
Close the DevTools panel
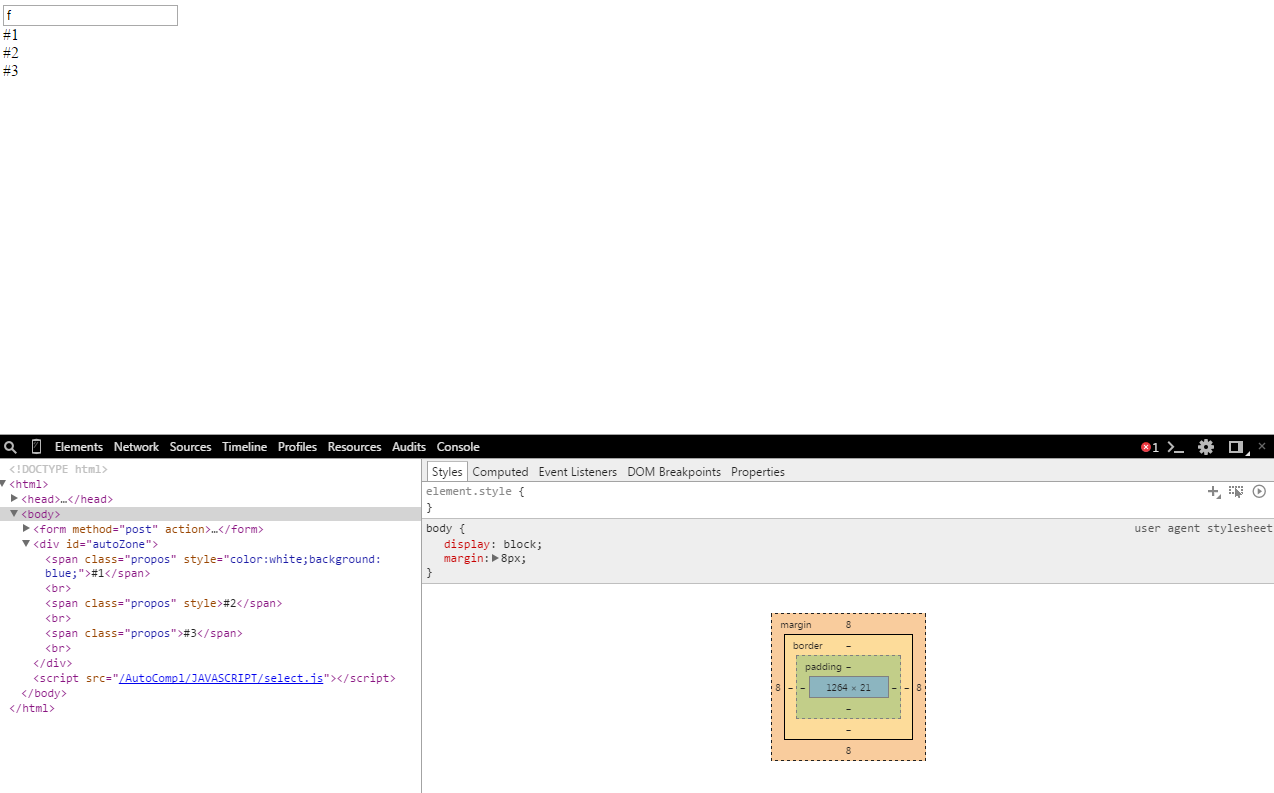[x=1262, y=446]
